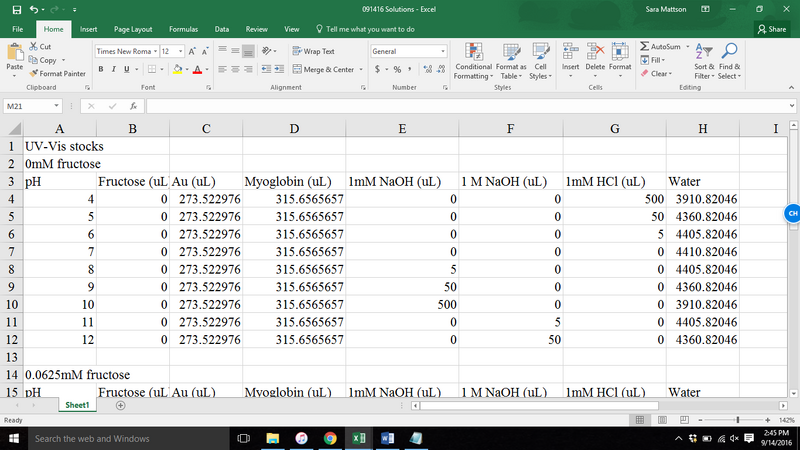Click the AutoSum sigma icon
This screenshot has height=450, width=800.
coord(644,46)
